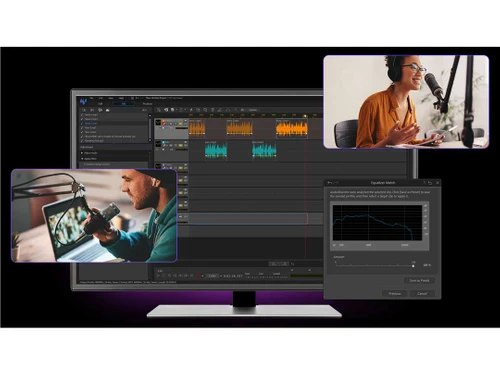The width and height of the screenshot is (500, 375).
Task: Click the Previous button
Action: 395,294
